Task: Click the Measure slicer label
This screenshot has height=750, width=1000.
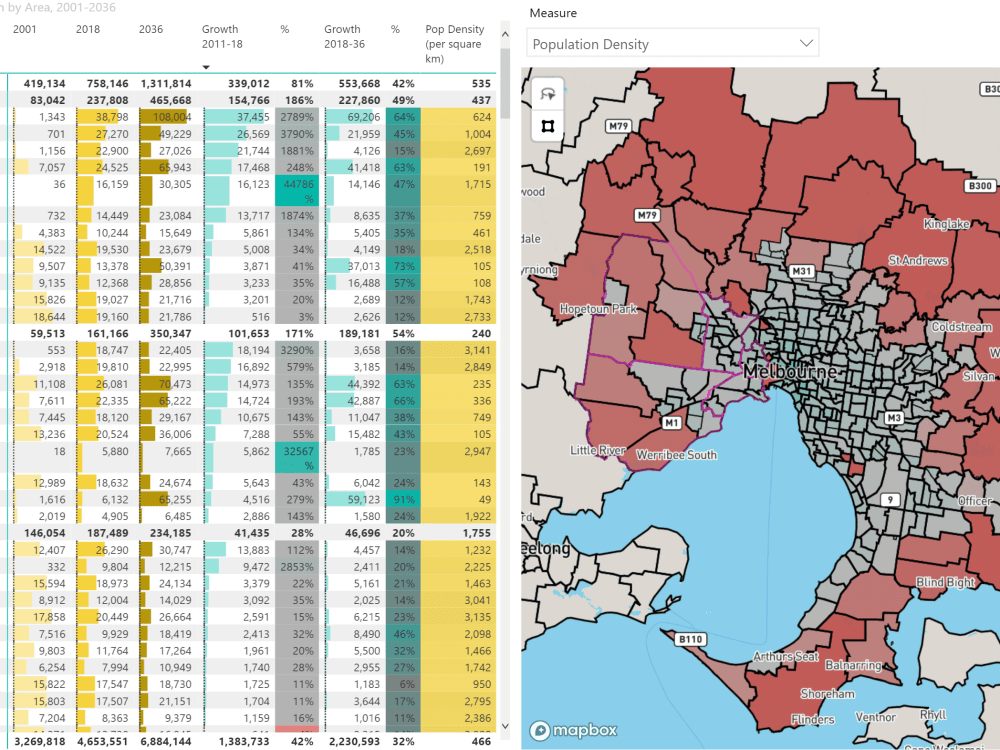Action: [x=553, y=13]
